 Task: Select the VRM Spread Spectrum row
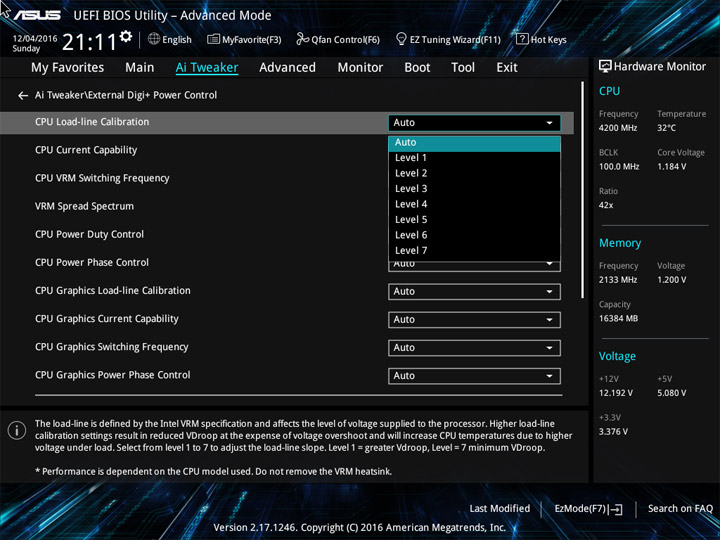[84, 206]
